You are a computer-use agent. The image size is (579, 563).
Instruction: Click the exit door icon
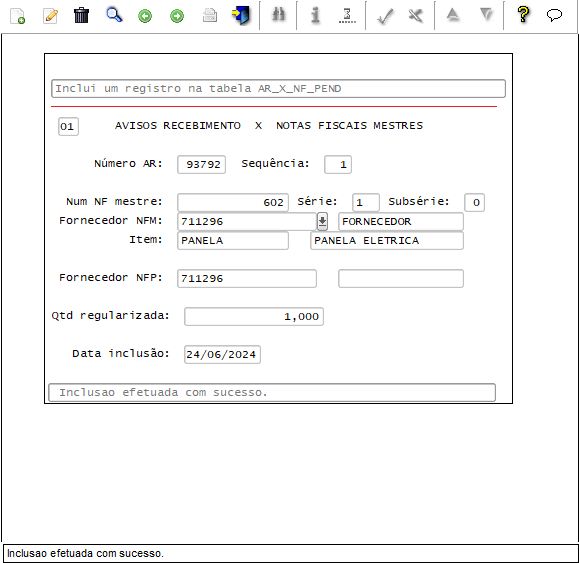241,16
